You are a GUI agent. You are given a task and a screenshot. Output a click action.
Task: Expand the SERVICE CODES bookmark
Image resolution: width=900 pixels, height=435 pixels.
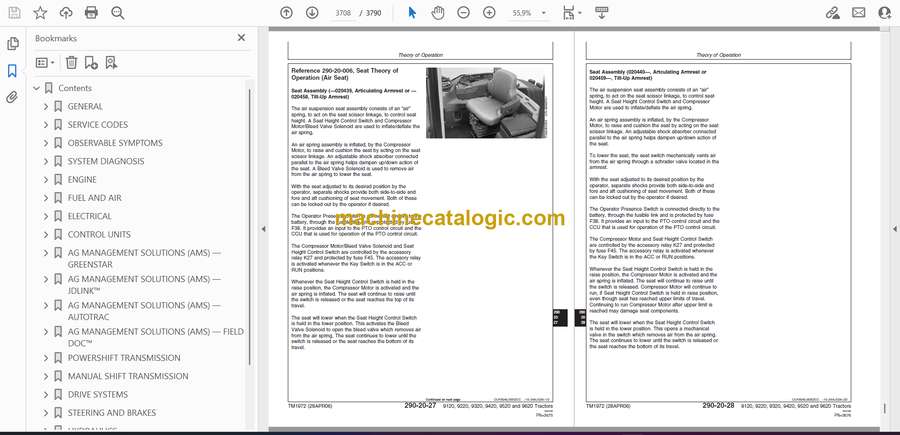click(x=46, y=125)
